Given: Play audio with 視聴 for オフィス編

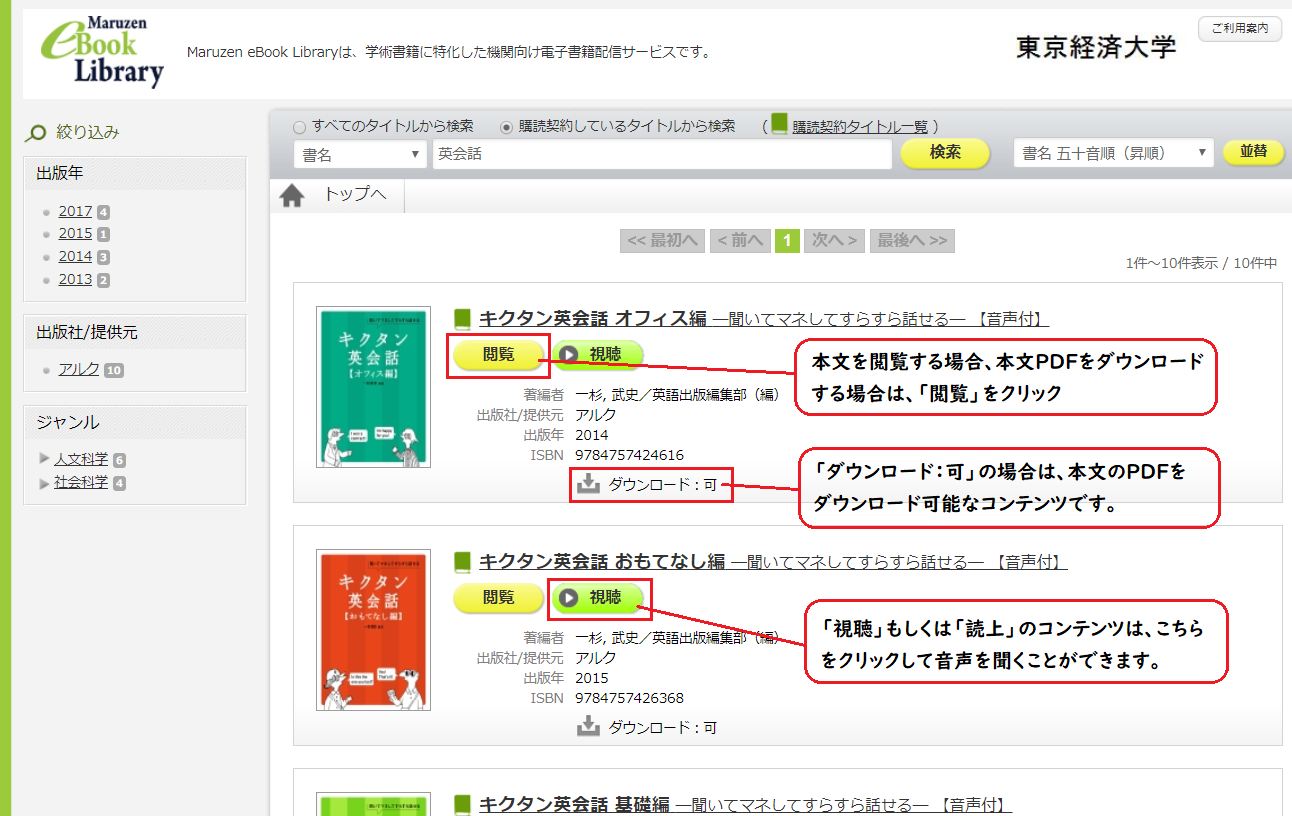Looking at the screenshot, I should click(598, 354).
